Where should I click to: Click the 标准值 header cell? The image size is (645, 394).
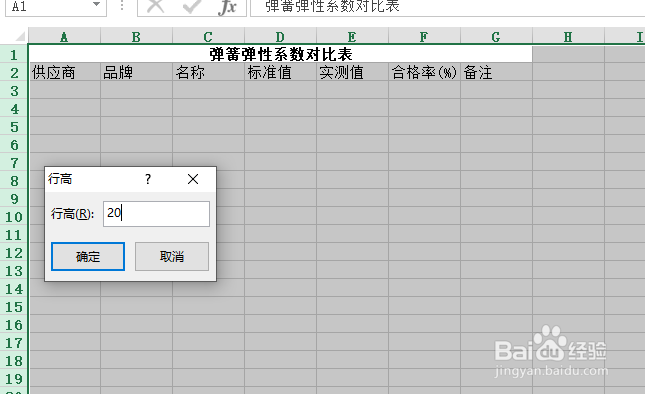pos(280,72)
